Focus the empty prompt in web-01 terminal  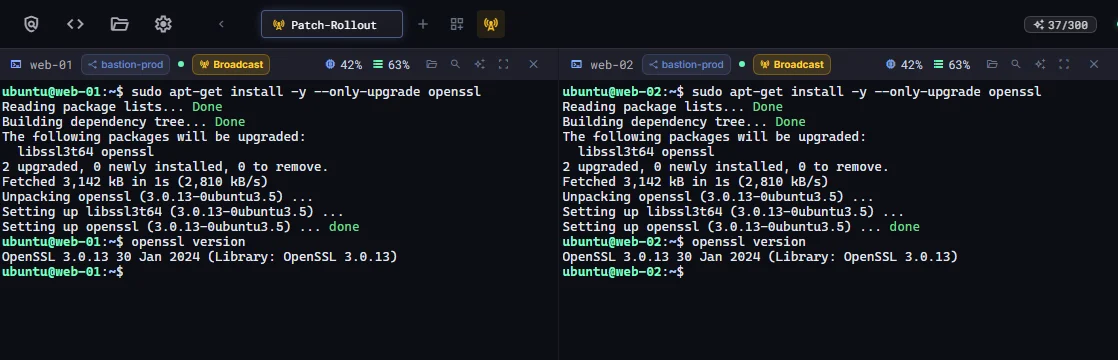pos(63,272)
